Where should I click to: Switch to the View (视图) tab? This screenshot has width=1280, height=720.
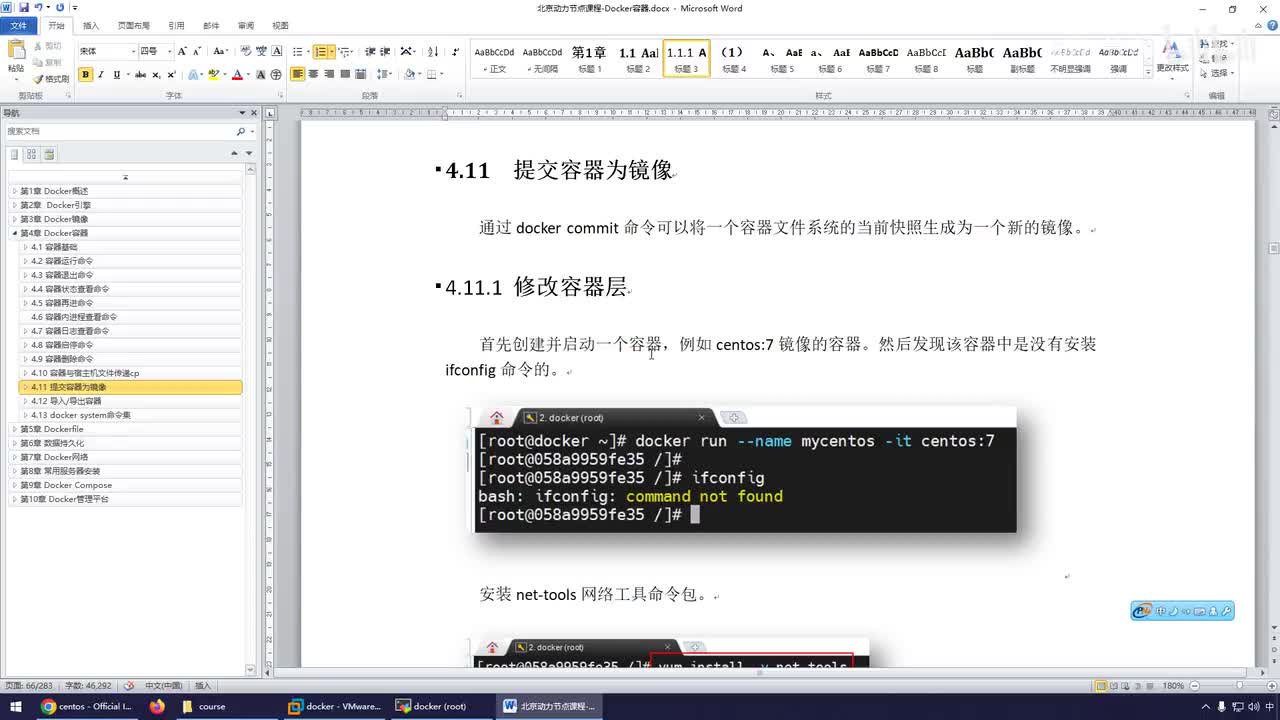pos(280,25)
